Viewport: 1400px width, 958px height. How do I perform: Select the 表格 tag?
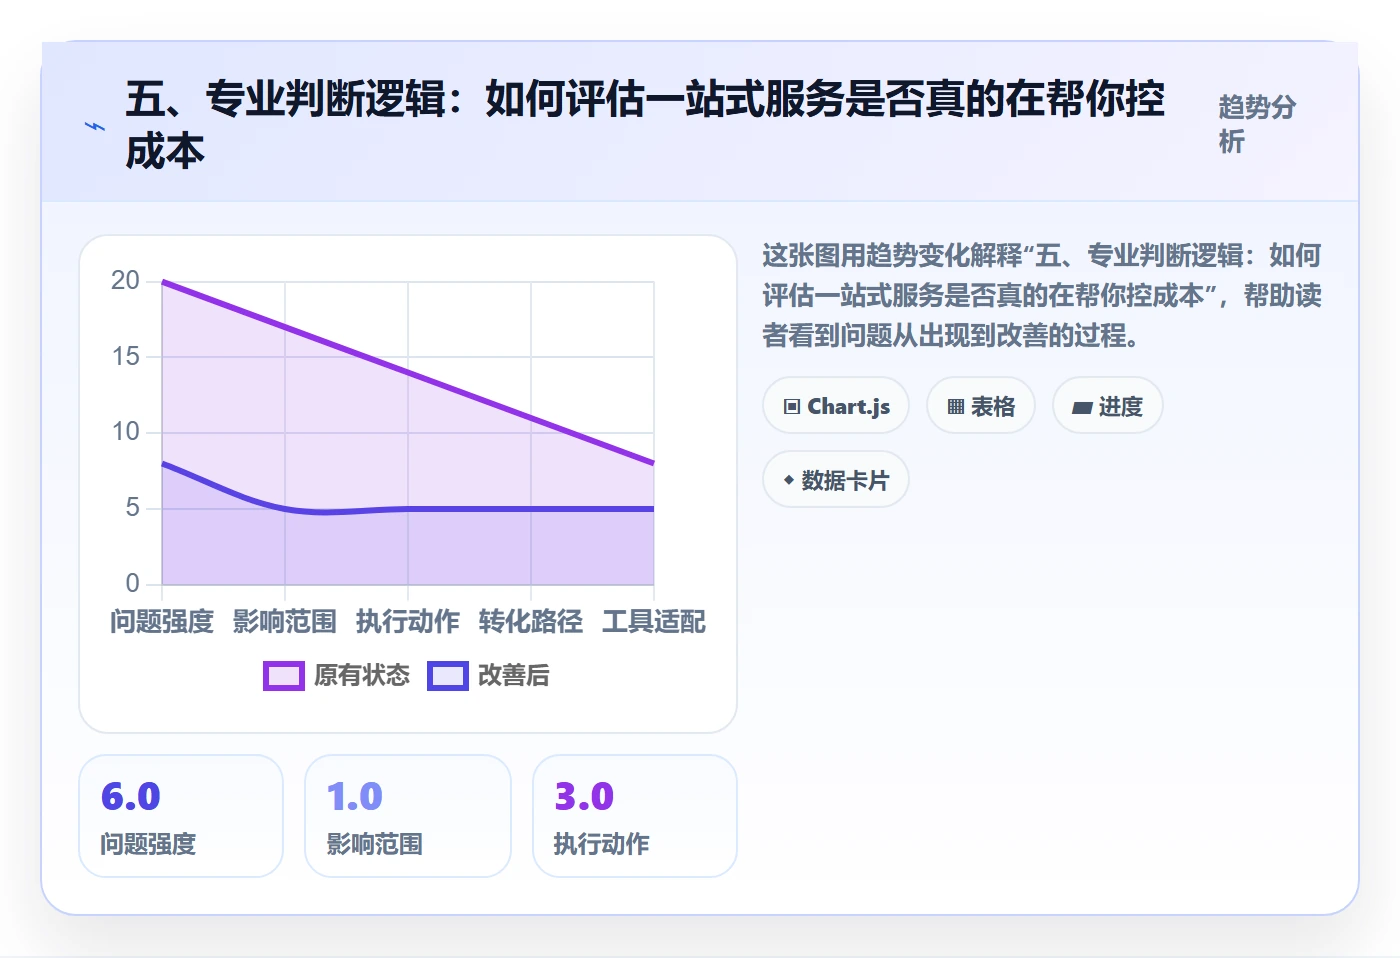click(981, 406)
